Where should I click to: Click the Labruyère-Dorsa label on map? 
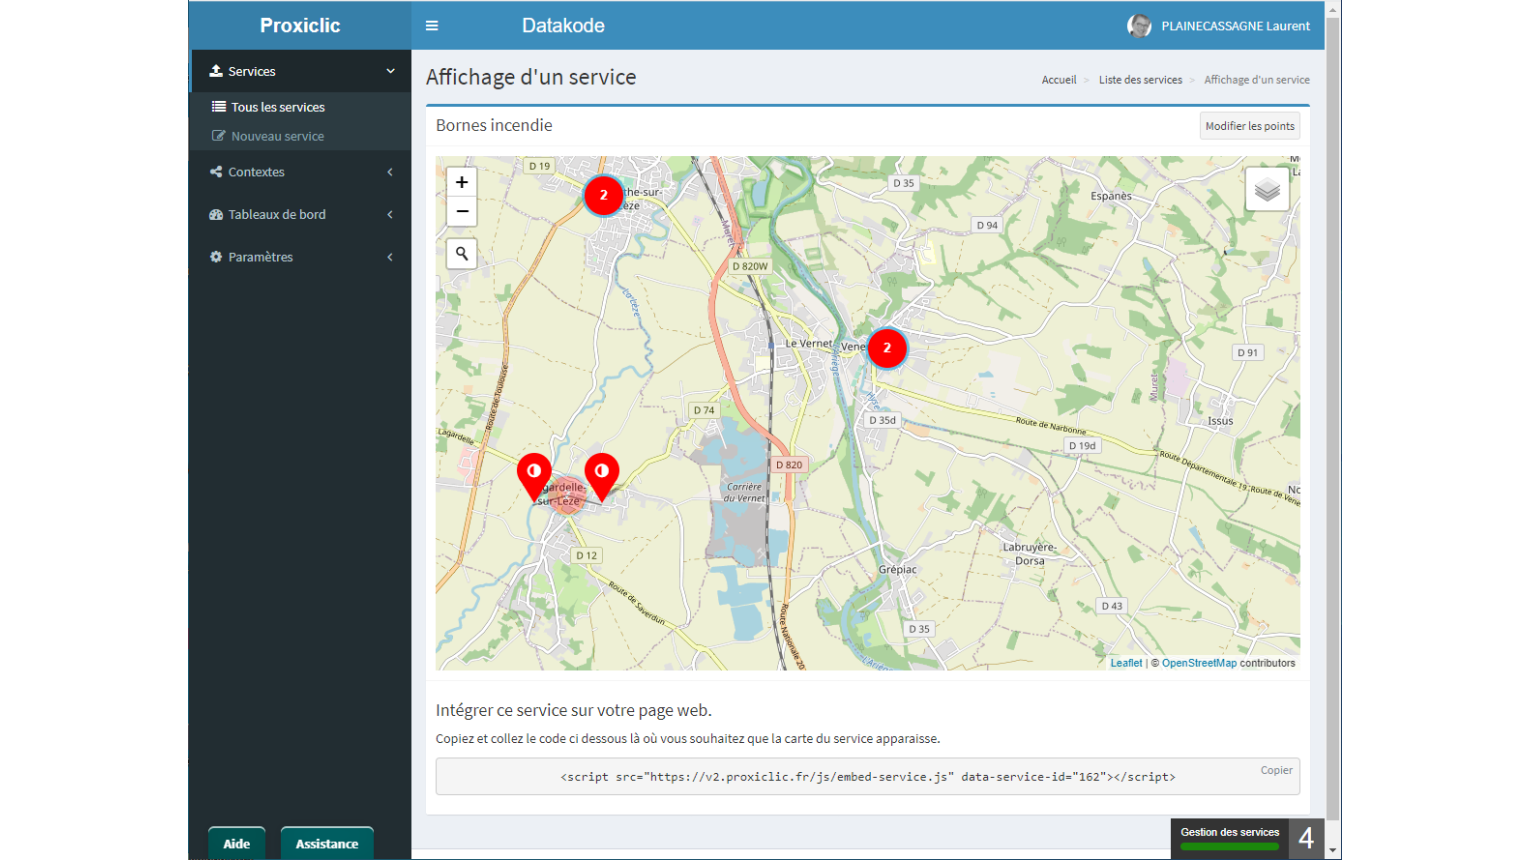click(1030, 554)
